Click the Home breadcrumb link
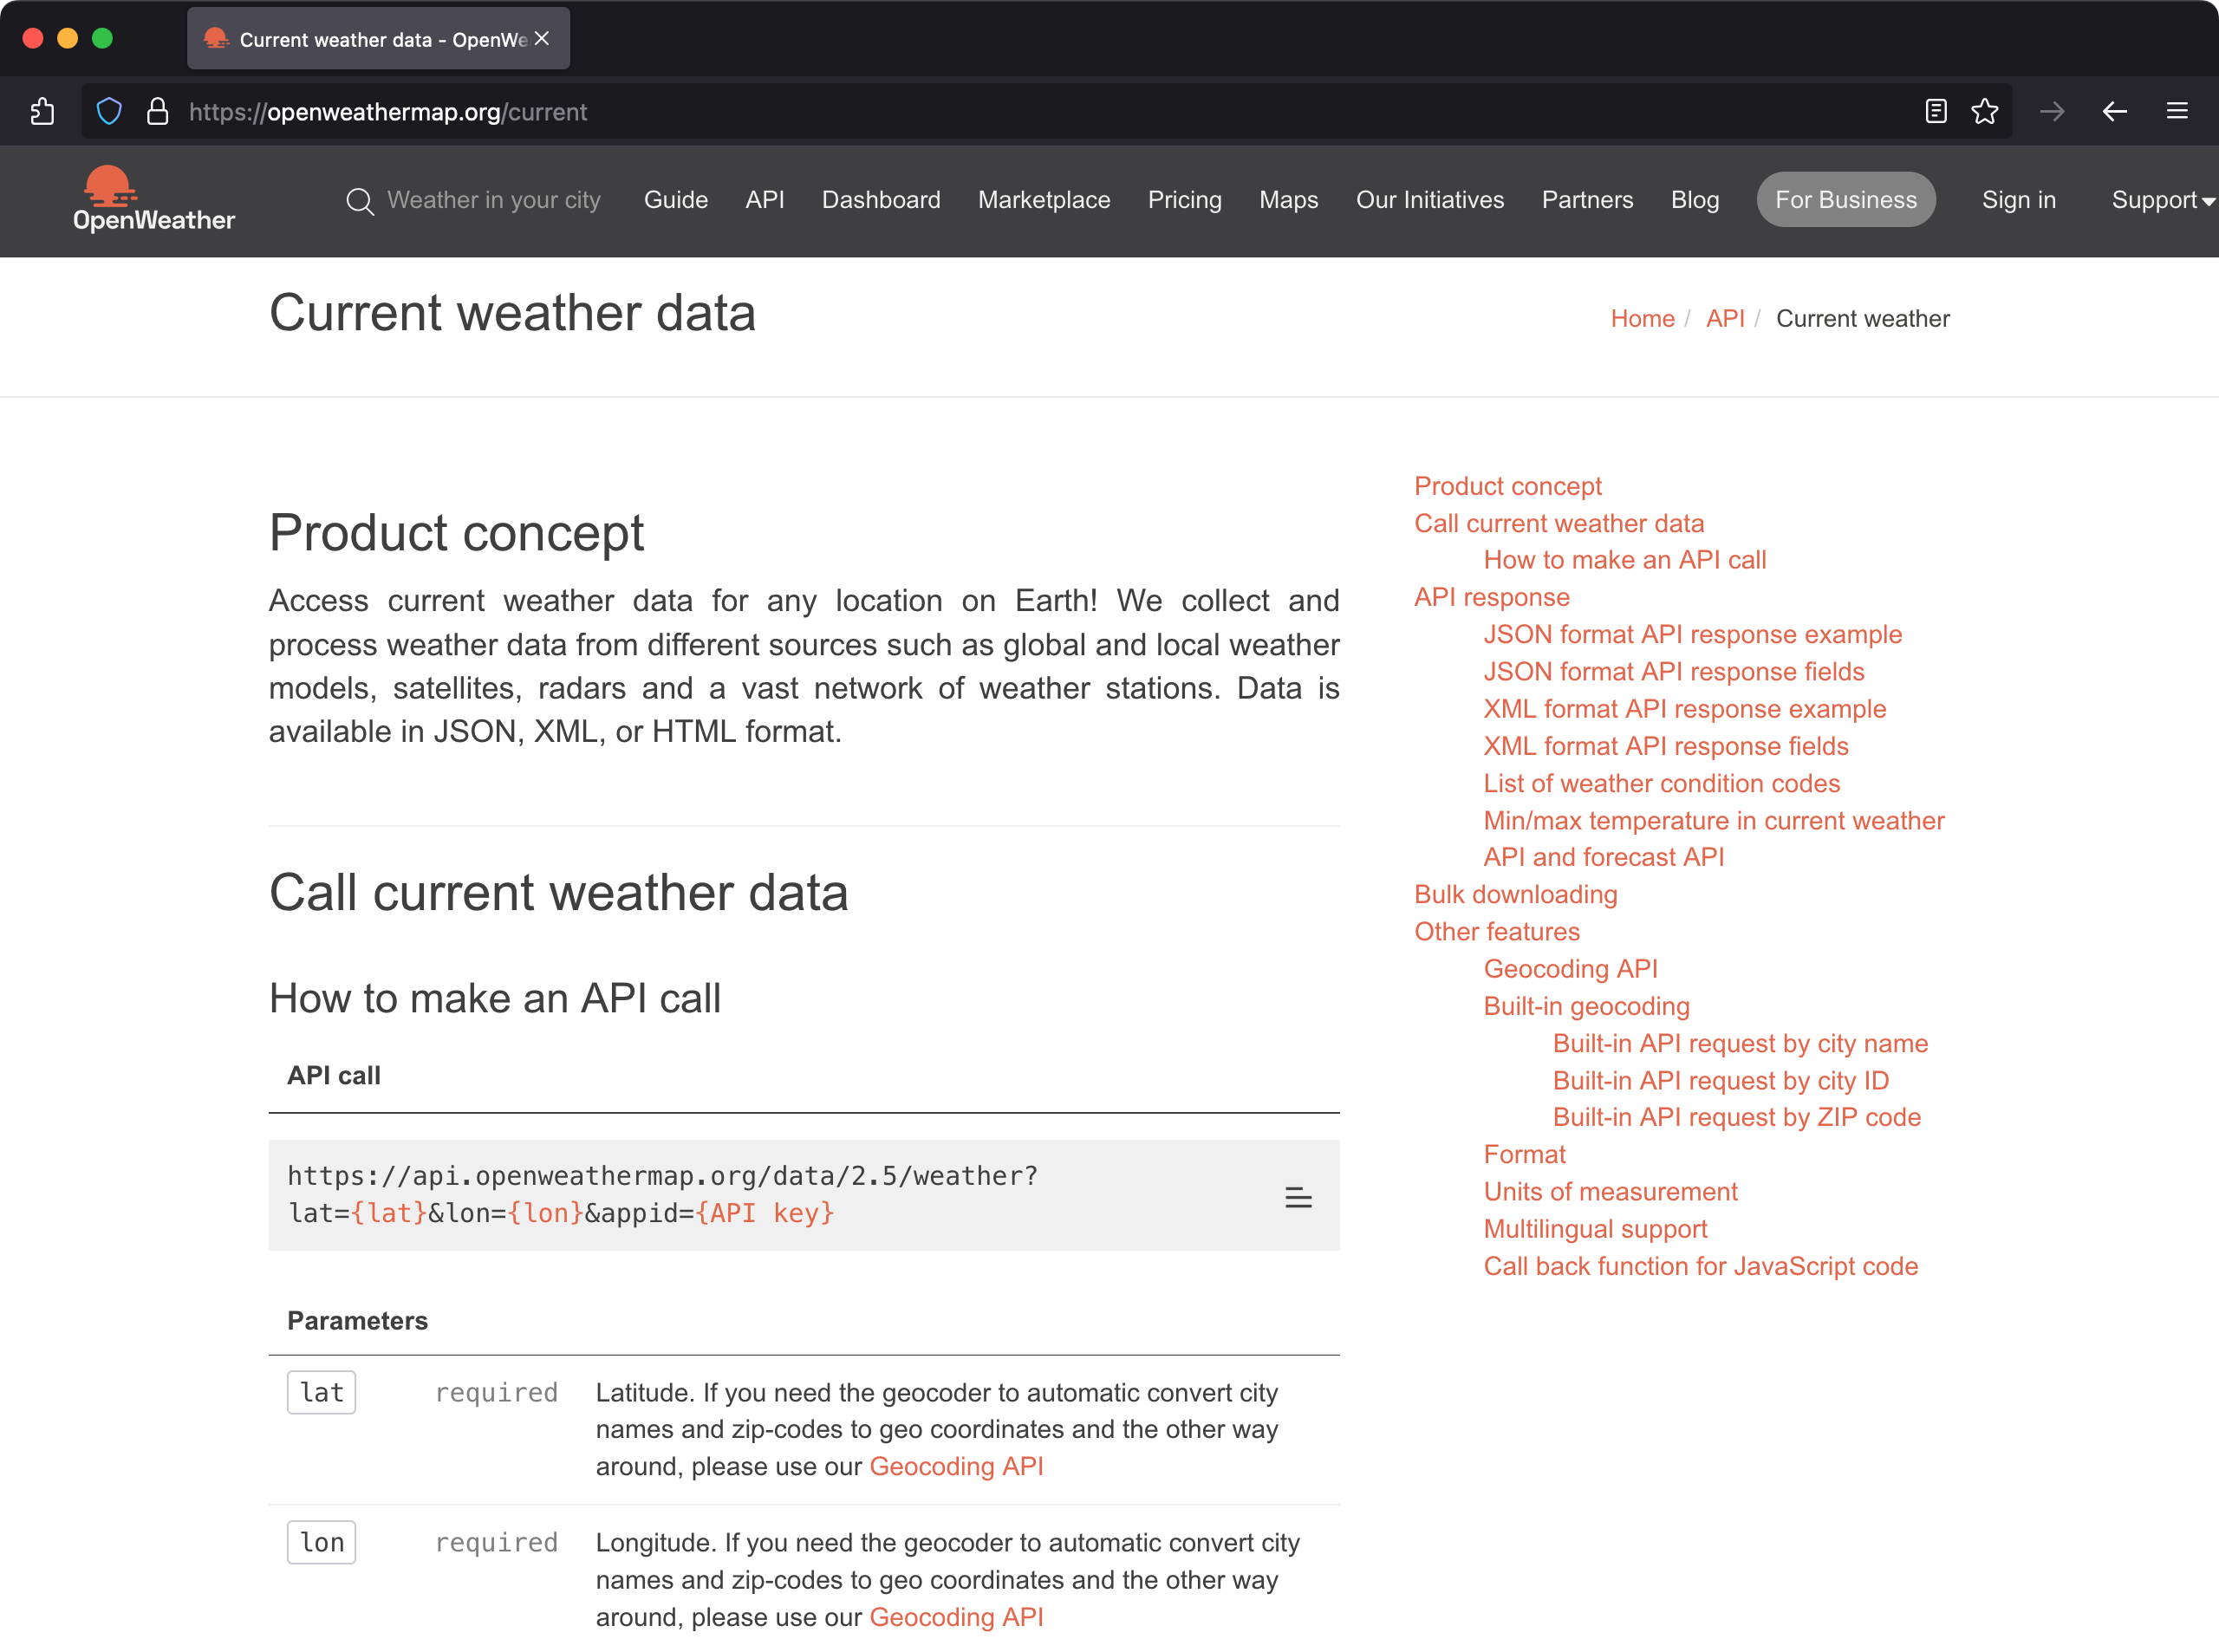The image size is (2219, 1652). pos(1641,318)
